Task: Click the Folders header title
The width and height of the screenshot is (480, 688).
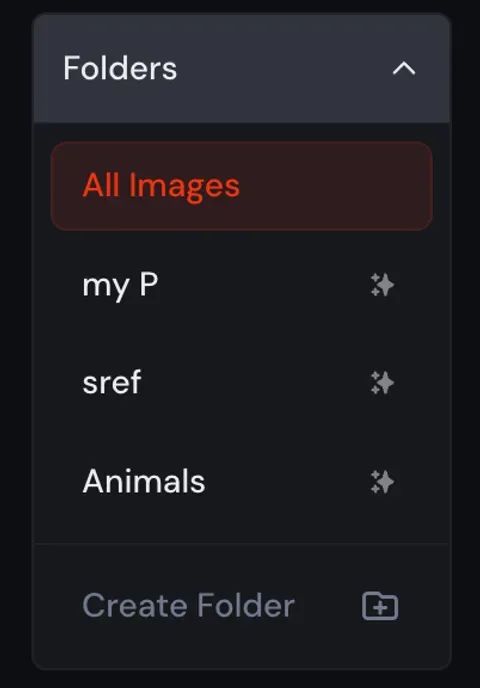Action: click(120, 68)
